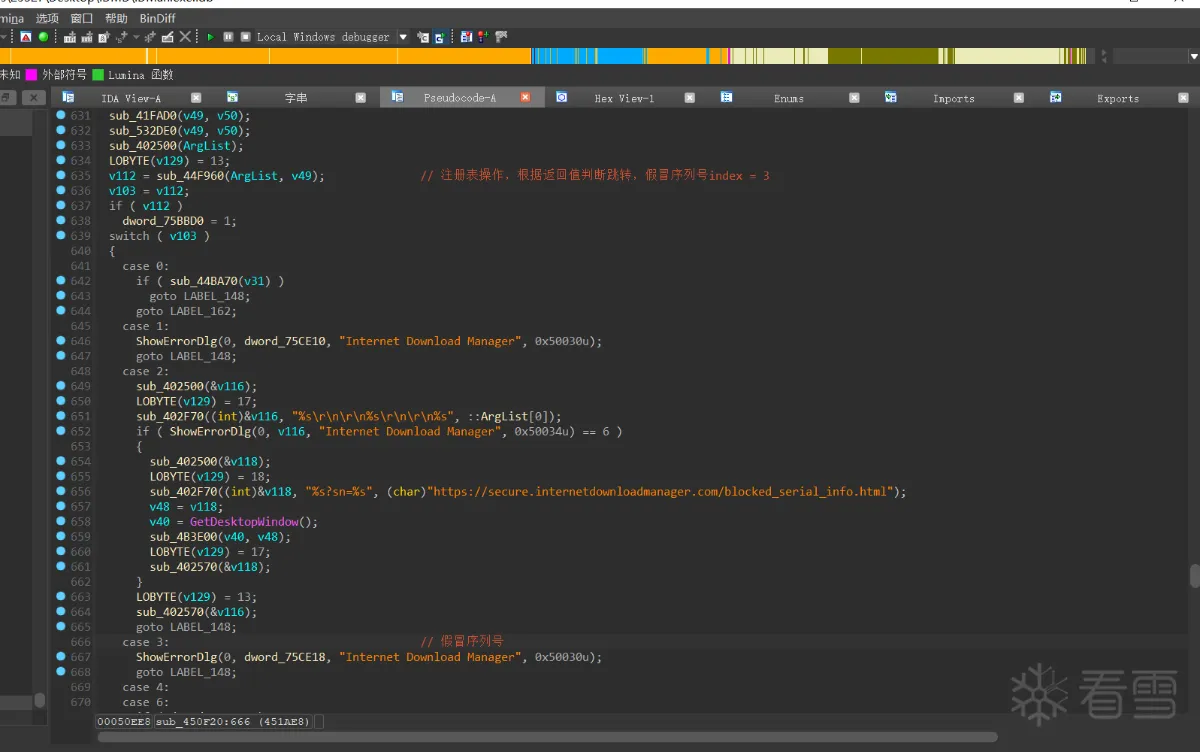
Task: Click the Hex View-1 tab icon
Action: tap(562, 98)
